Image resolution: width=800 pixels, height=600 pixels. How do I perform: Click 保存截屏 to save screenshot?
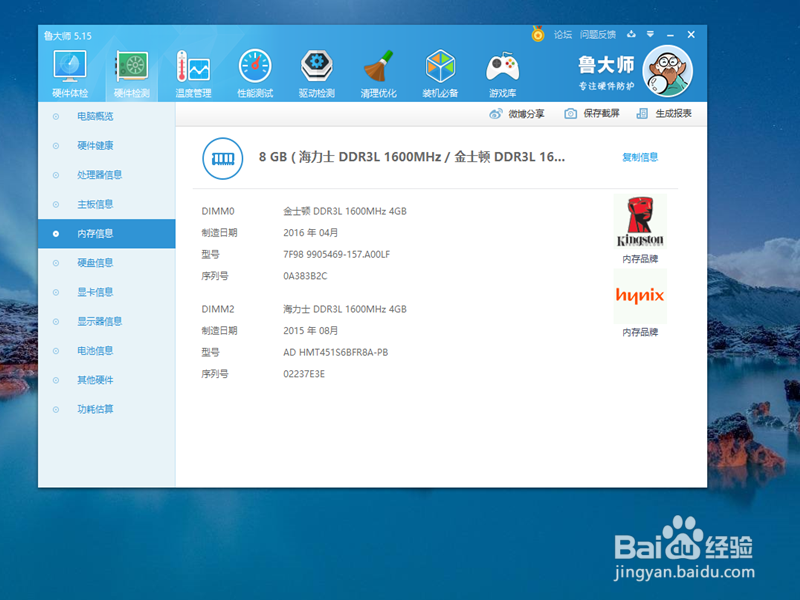[592, 113]
